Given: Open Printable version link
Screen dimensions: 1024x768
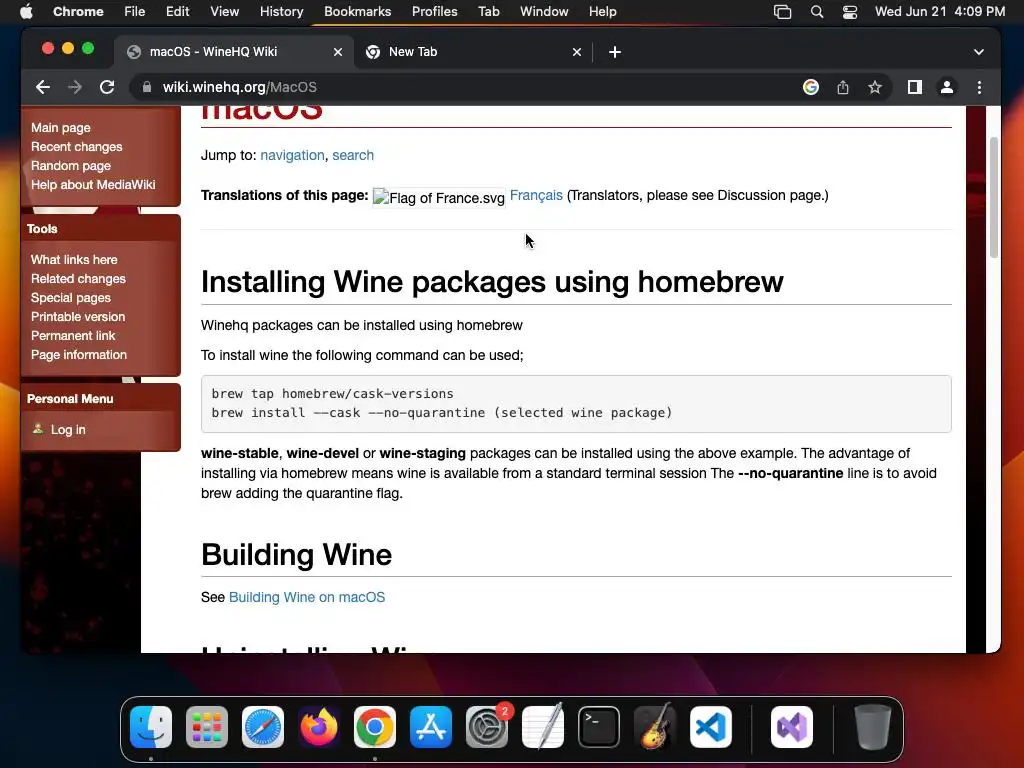Looking at the screenshot, I should click(x=78, y=317).
